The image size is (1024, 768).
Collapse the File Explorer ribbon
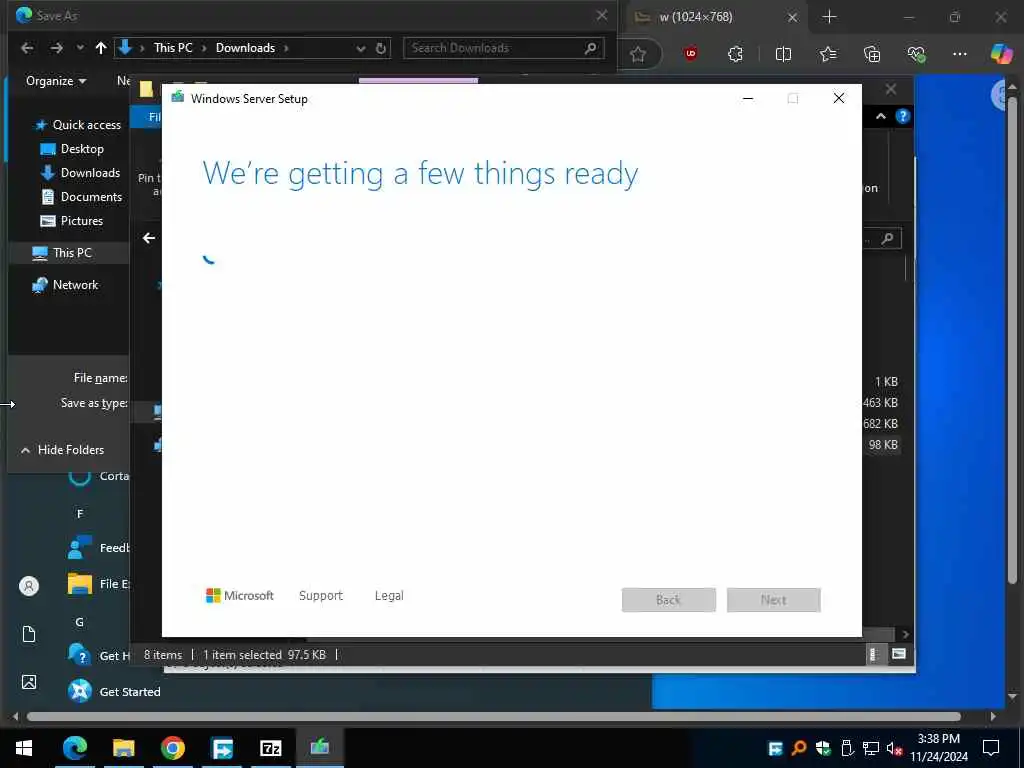tap(881, 116)
